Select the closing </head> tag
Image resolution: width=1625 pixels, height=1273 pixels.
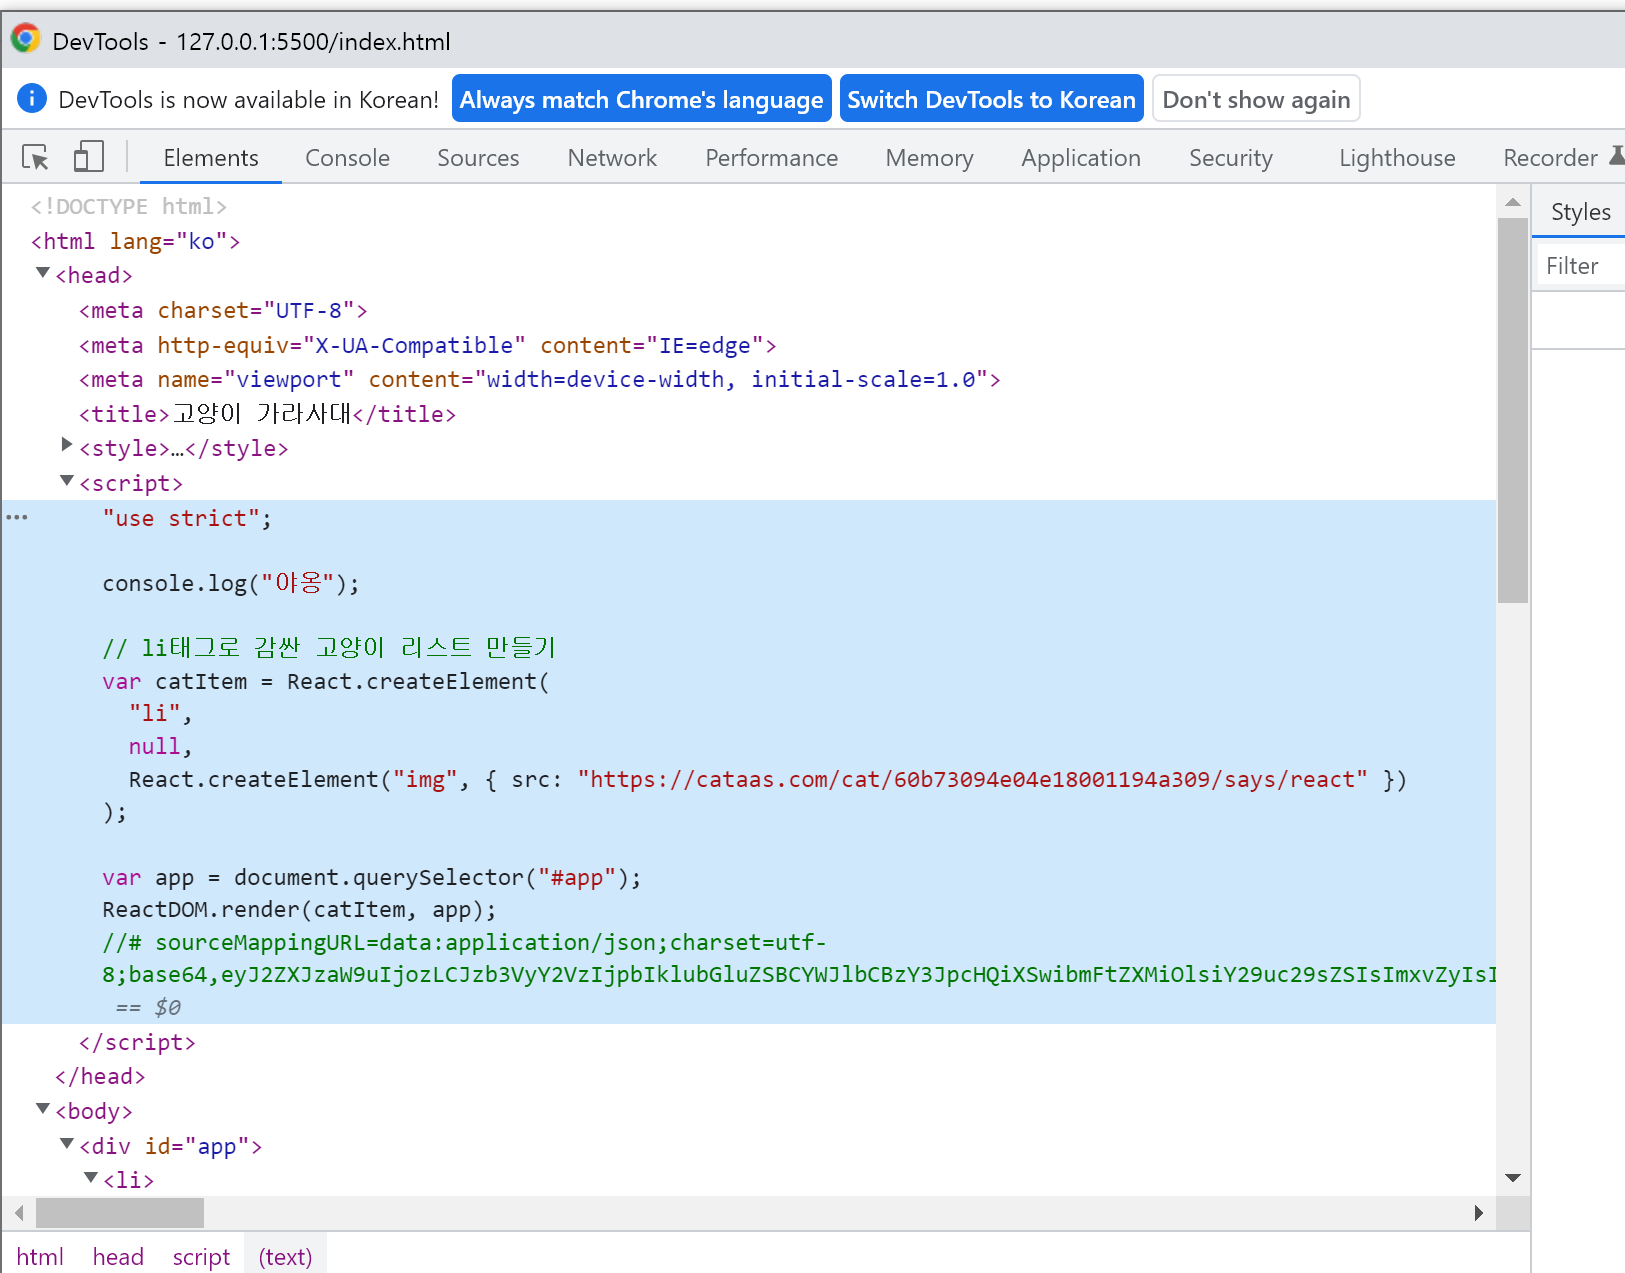[100, 1076]
